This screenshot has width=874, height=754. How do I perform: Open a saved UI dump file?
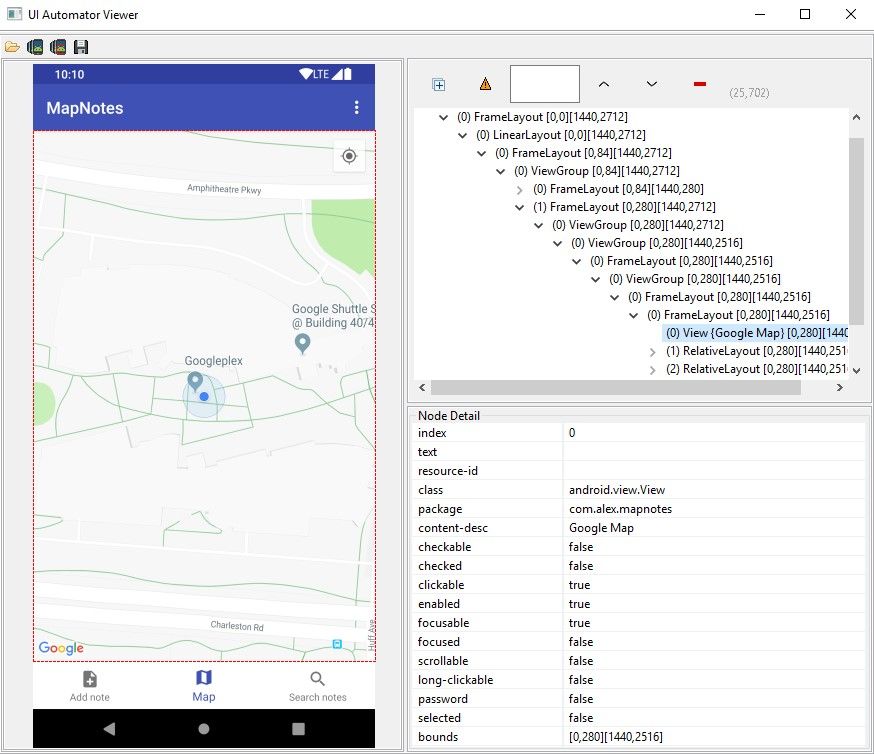[x=14, y=46]
